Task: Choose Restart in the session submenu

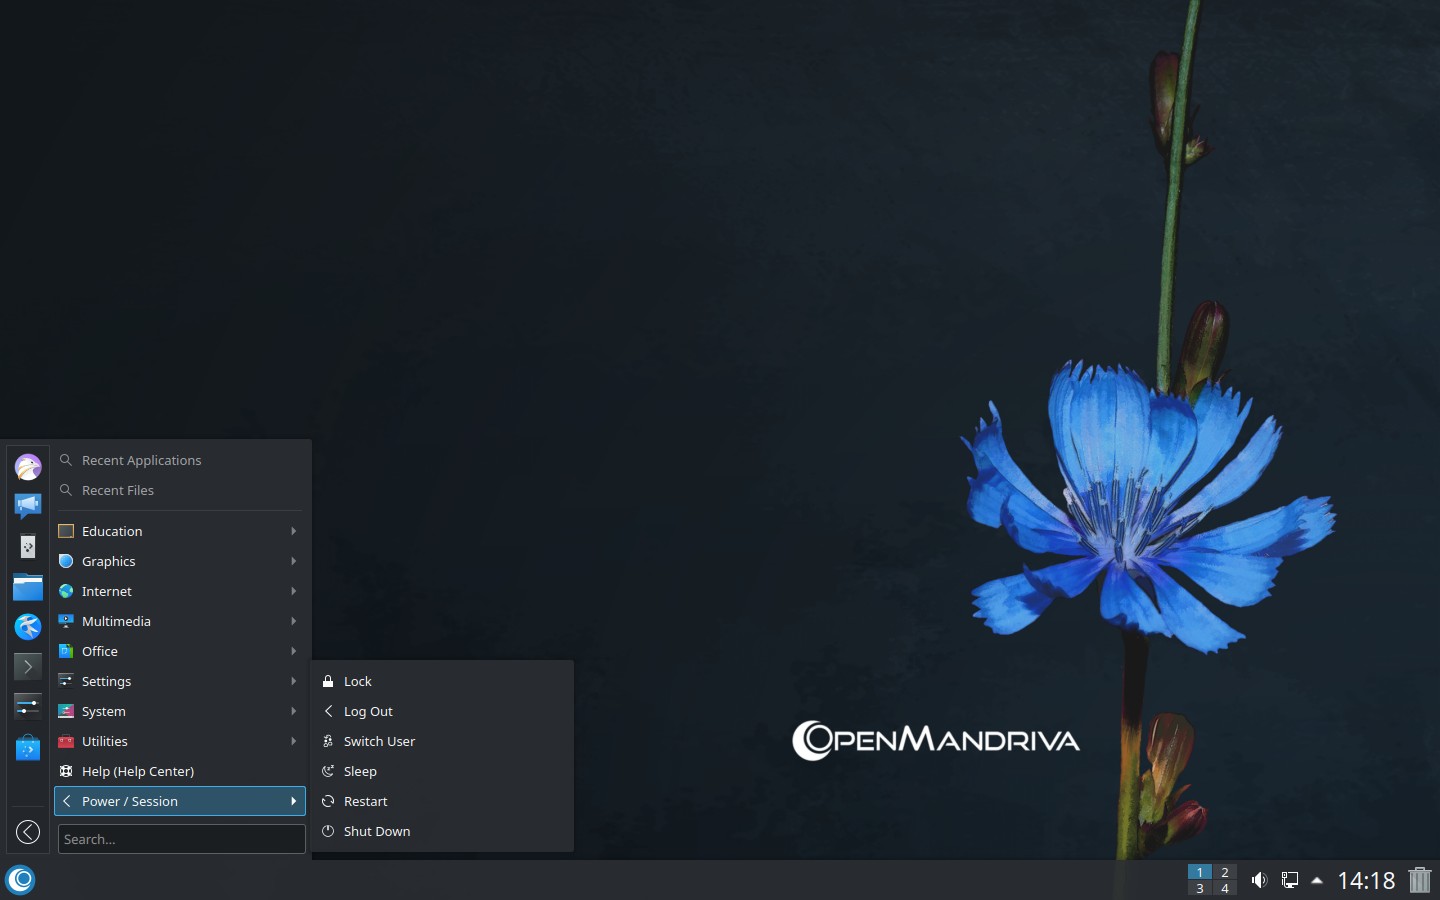Action: (x=365, y=801)
